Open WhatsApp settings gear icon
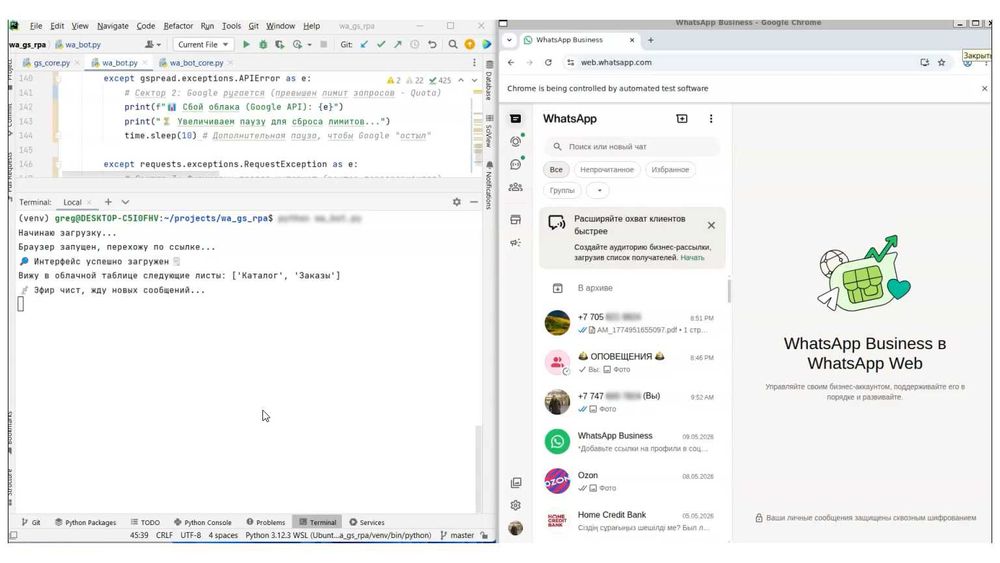 516,506
